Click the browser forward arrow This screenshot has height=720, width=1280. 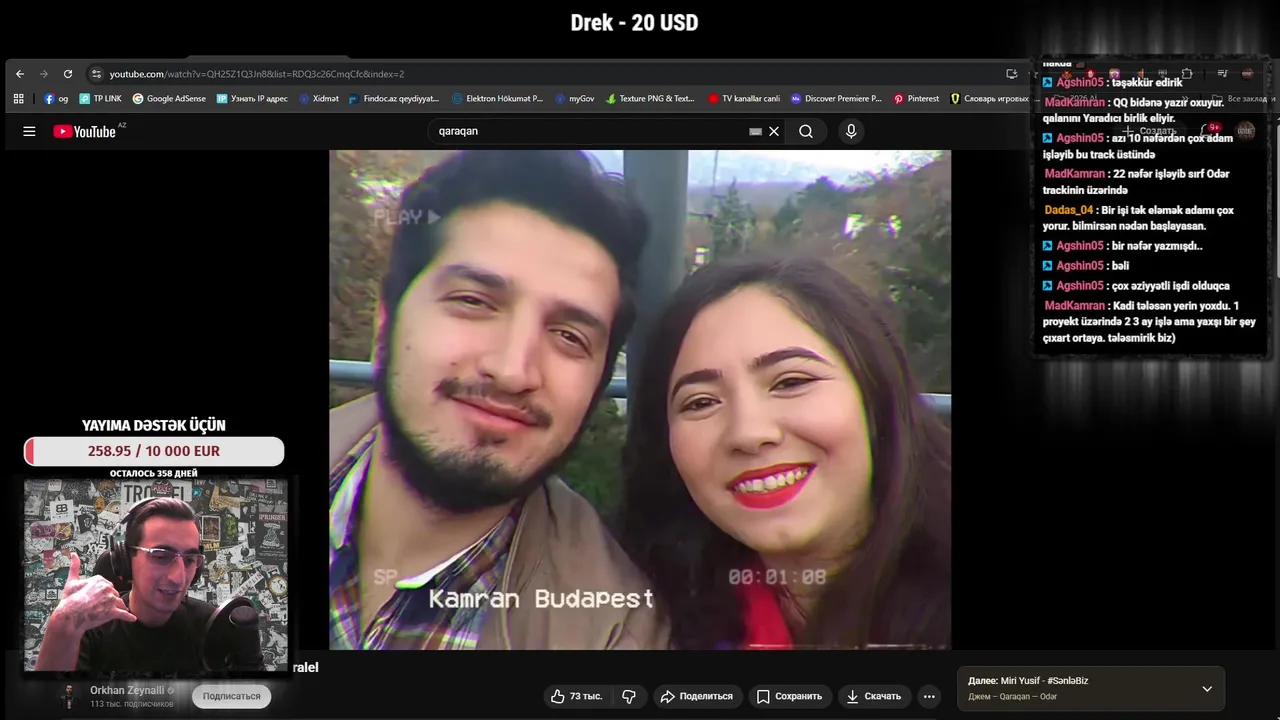pos(44,74)
